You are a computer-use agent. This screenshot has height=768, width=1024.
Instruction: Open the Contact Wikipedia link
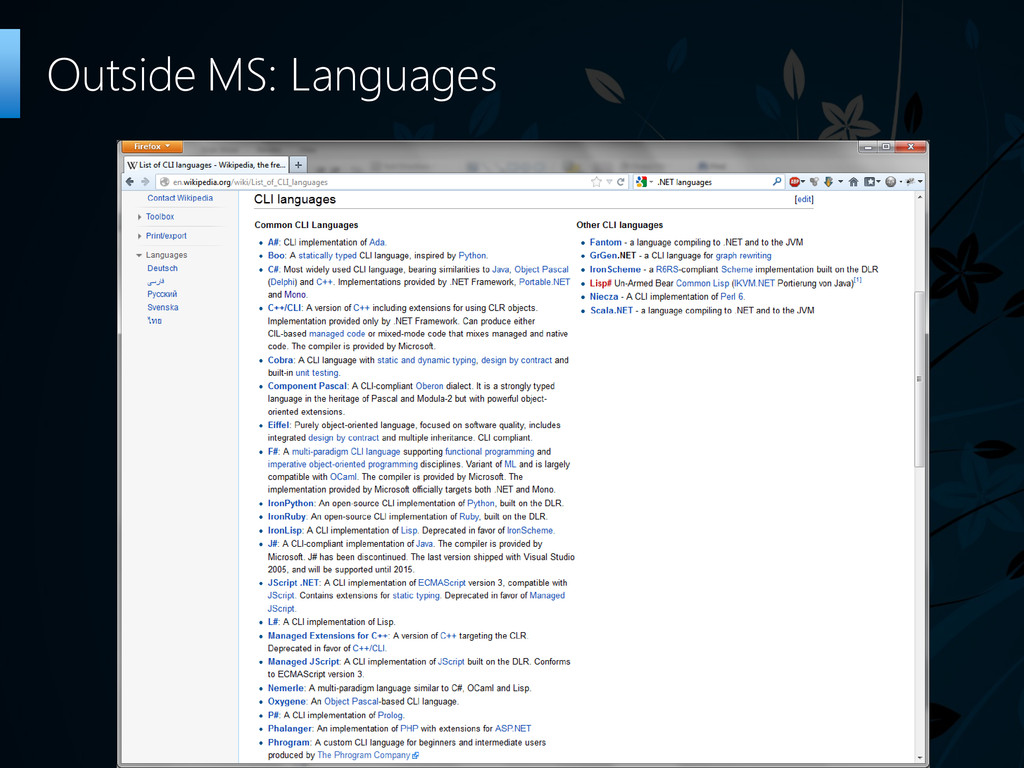coord(180,198)
